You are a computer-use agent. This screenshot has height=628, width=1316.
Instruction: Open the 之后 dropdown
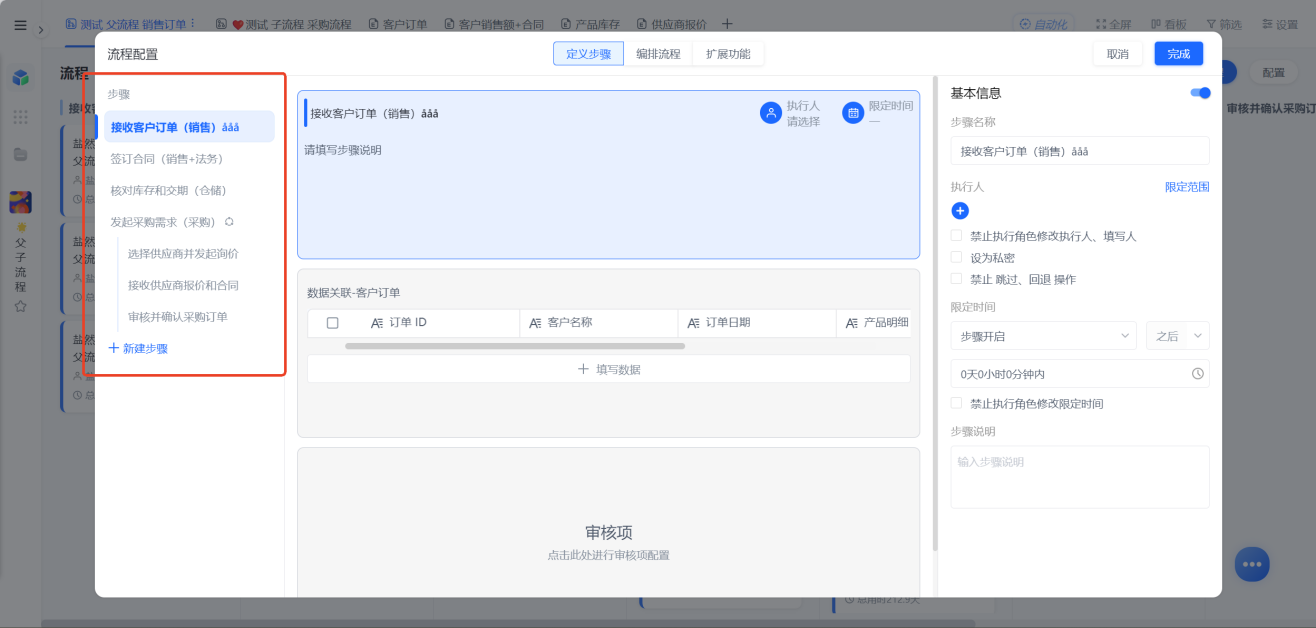(1178, 336)
